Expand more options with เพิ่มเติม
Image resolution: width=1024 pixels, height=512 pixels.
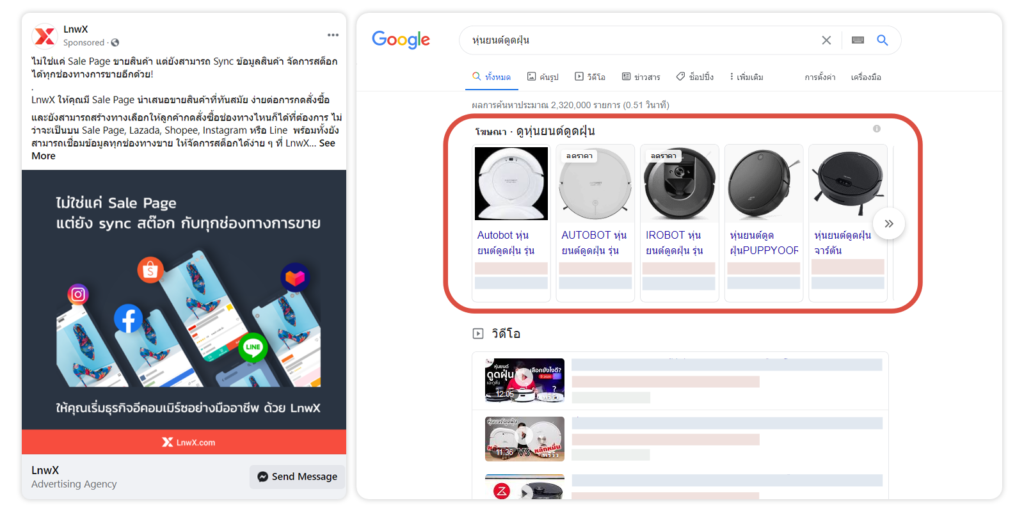pos(745,77)
